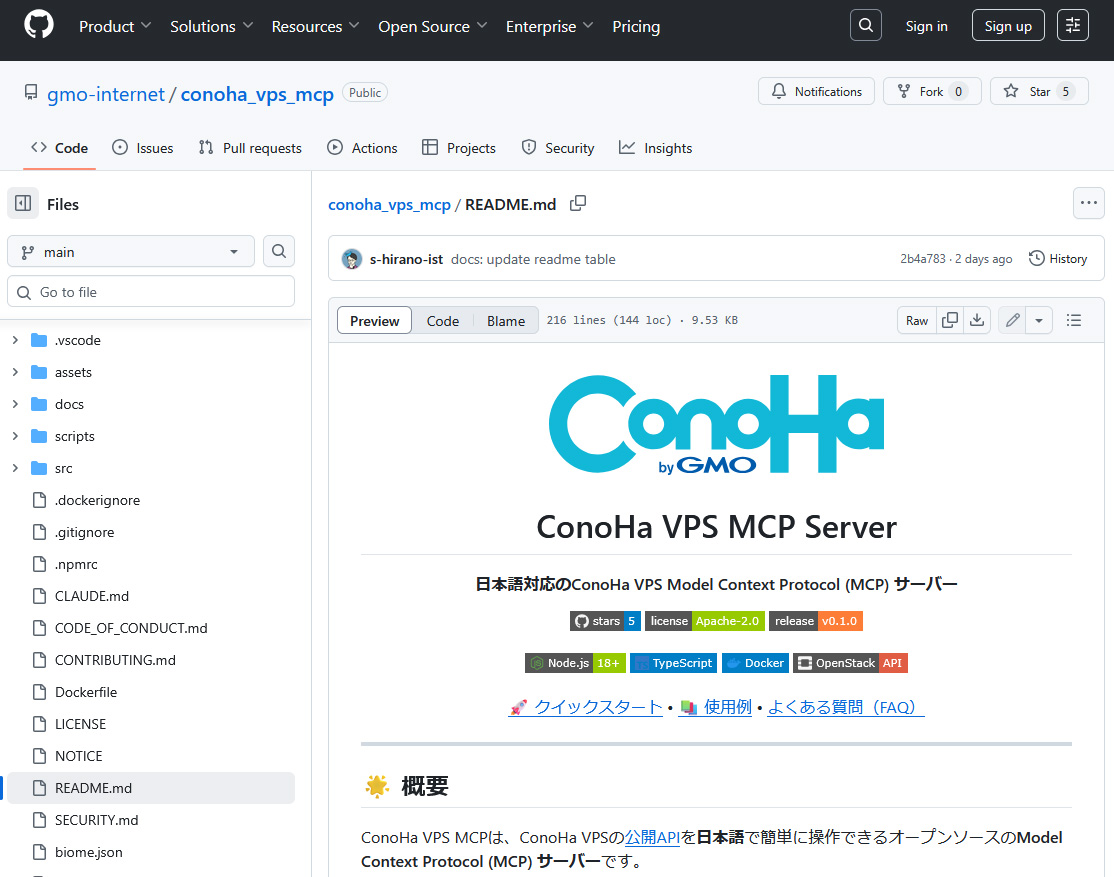
Task: Click the GitHub logo icon
Action: pyautogui.click(x=38, y=26)
